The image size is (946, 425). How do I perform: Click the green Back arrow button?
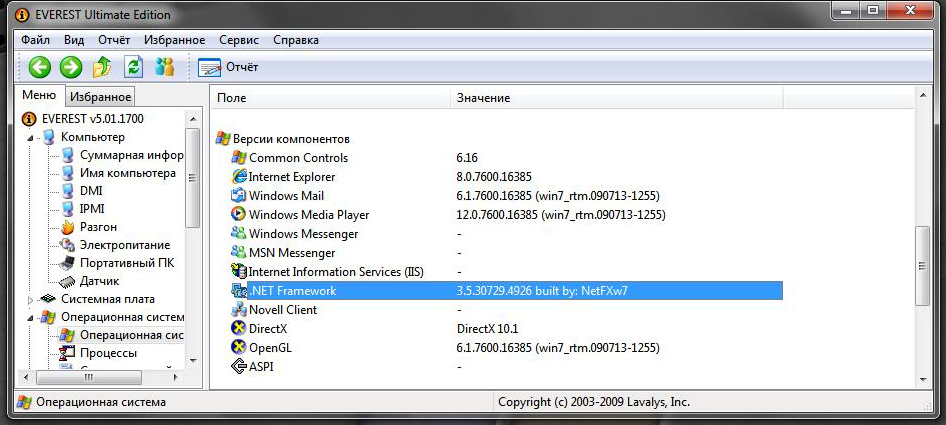(40, 67)
